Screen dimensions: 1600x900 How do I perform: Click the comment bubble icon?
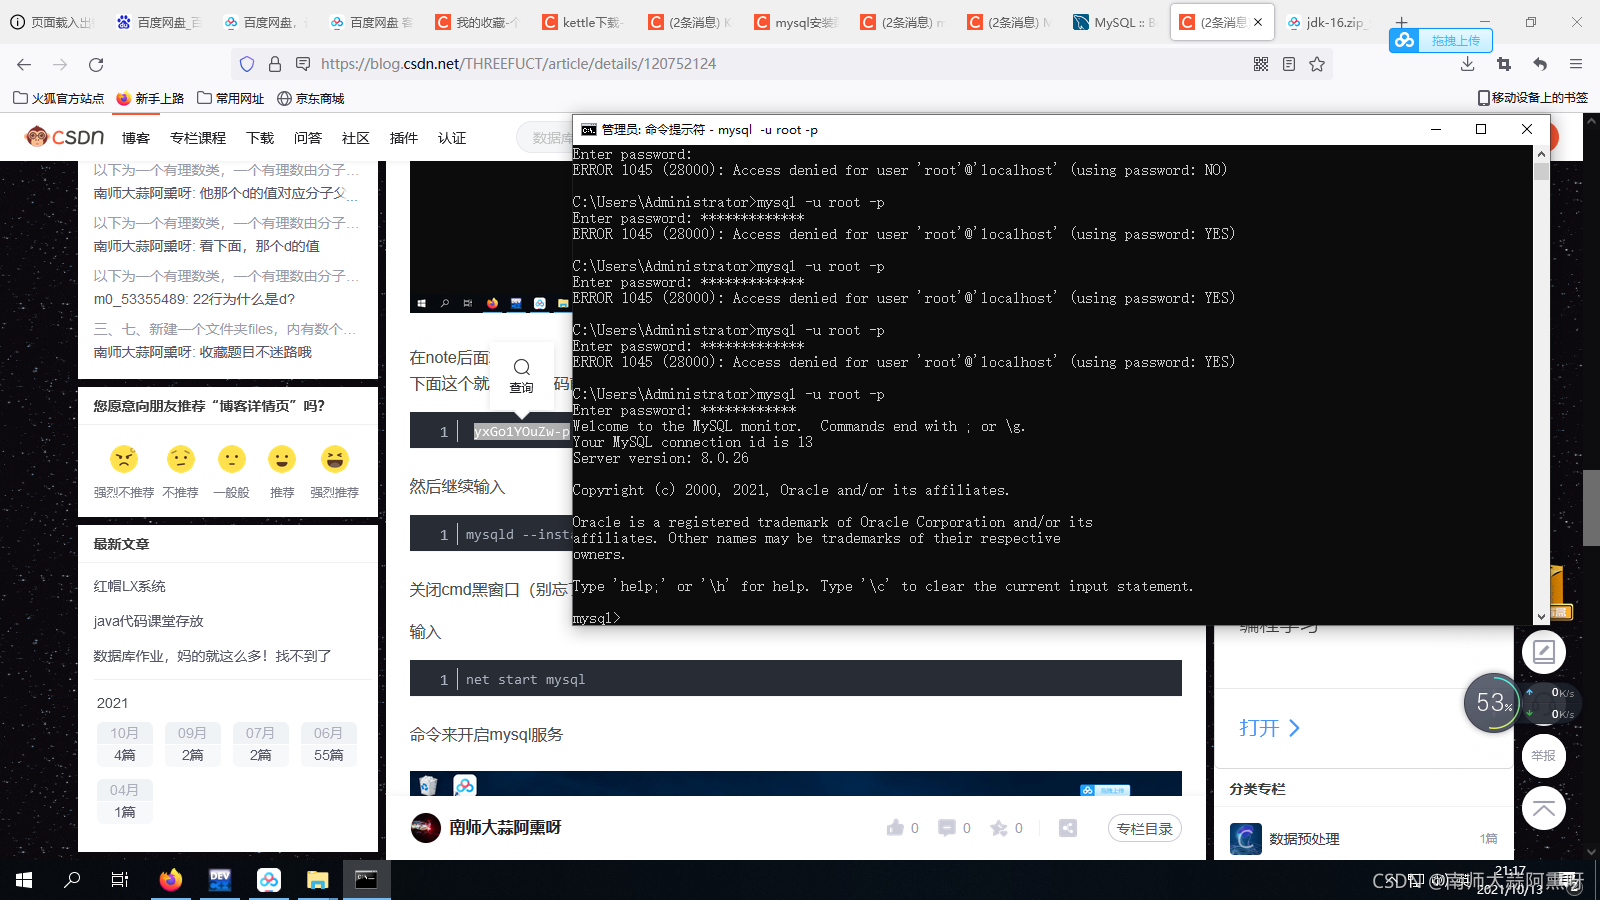point(947,828)
